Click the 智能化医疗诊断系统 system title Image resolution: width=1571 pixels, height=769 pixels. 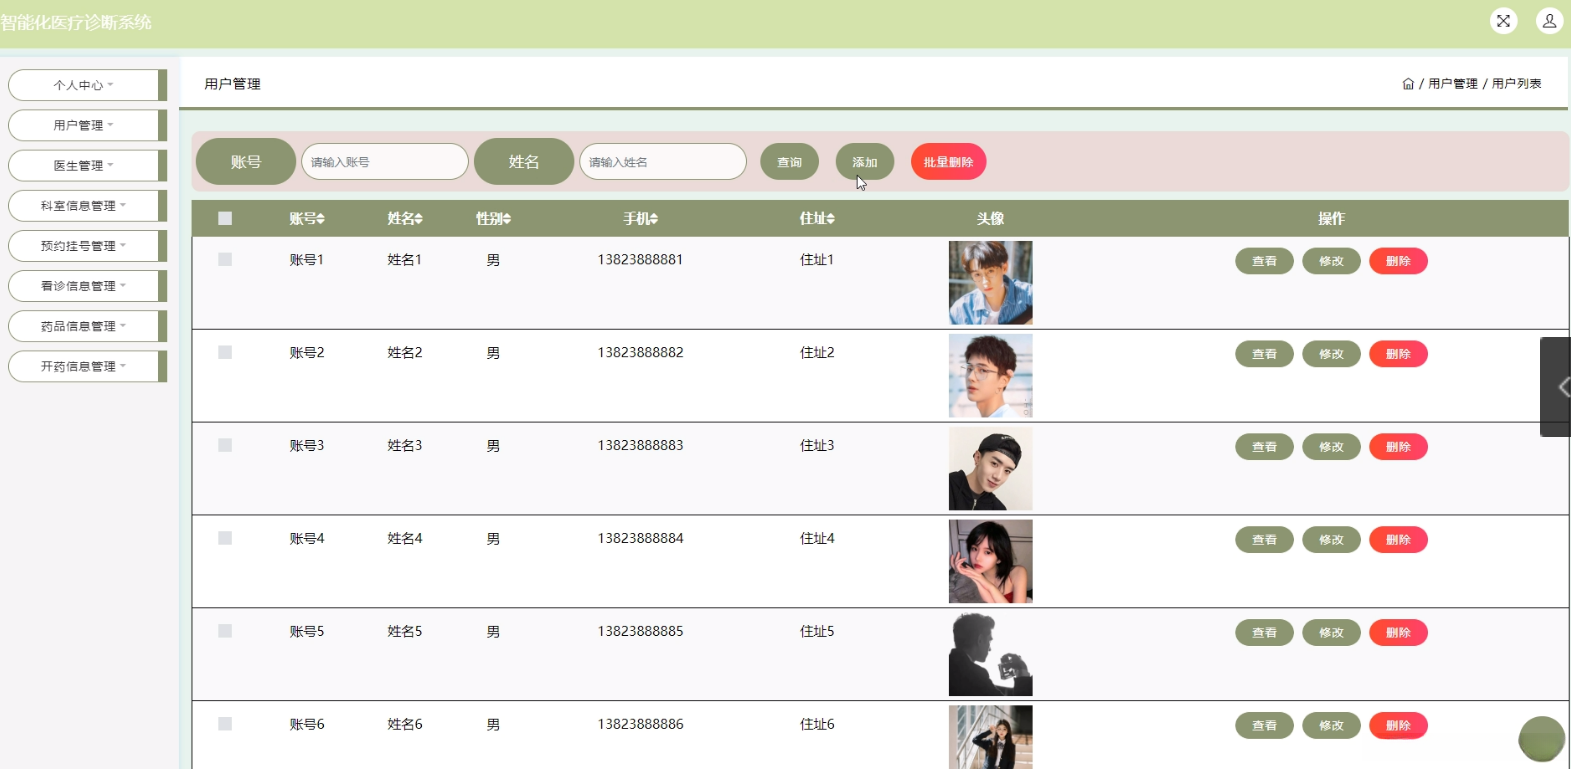(x=76, y=22)
